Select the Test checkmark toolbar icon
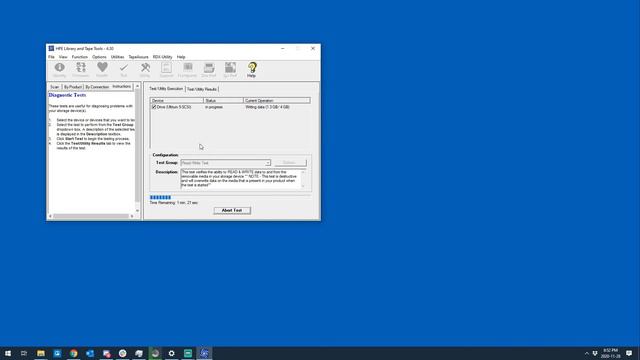Viewport: 640px width, 360px height. pos(124,69)
